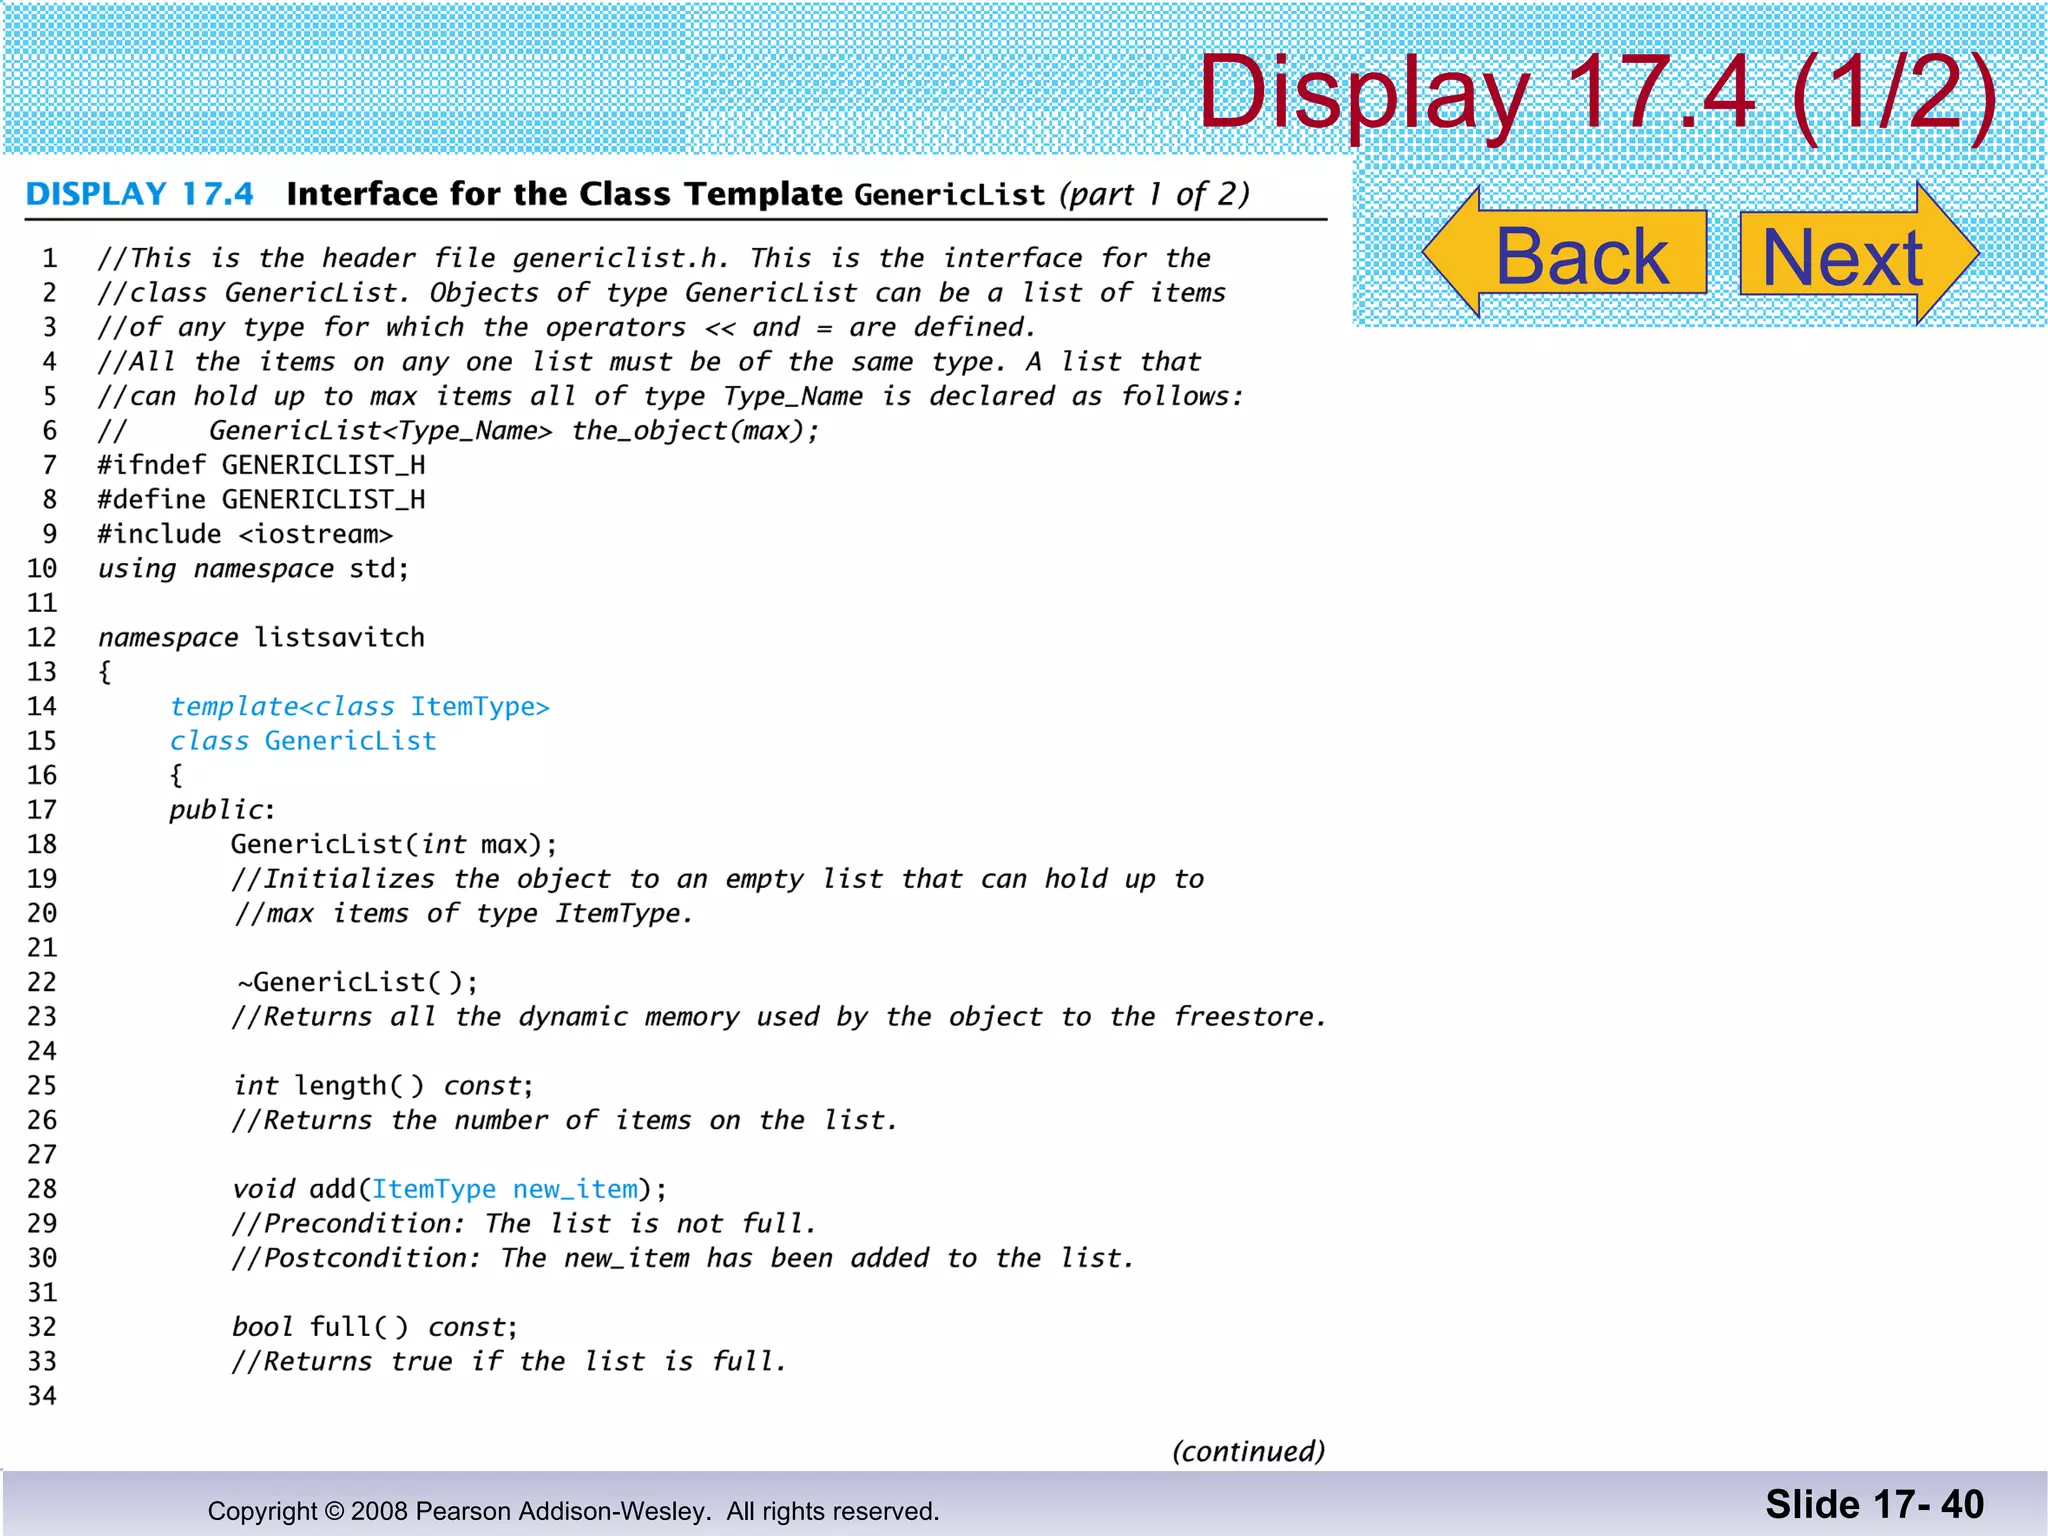Click the '~GenericList( );' destructor line
Image resolution: width=2048 pixels, height=1536 pixels.
click(357, 982)
